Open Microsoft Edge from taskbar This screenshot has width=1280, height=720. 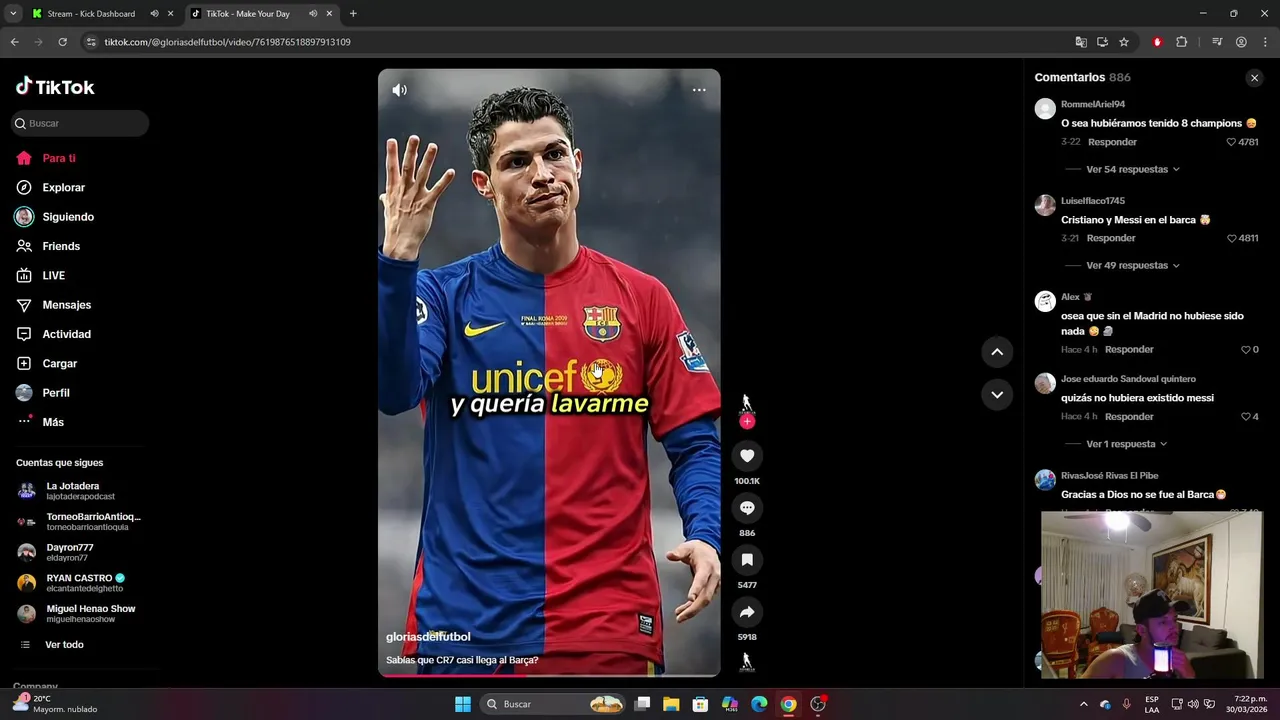click(x=759, y=704)
